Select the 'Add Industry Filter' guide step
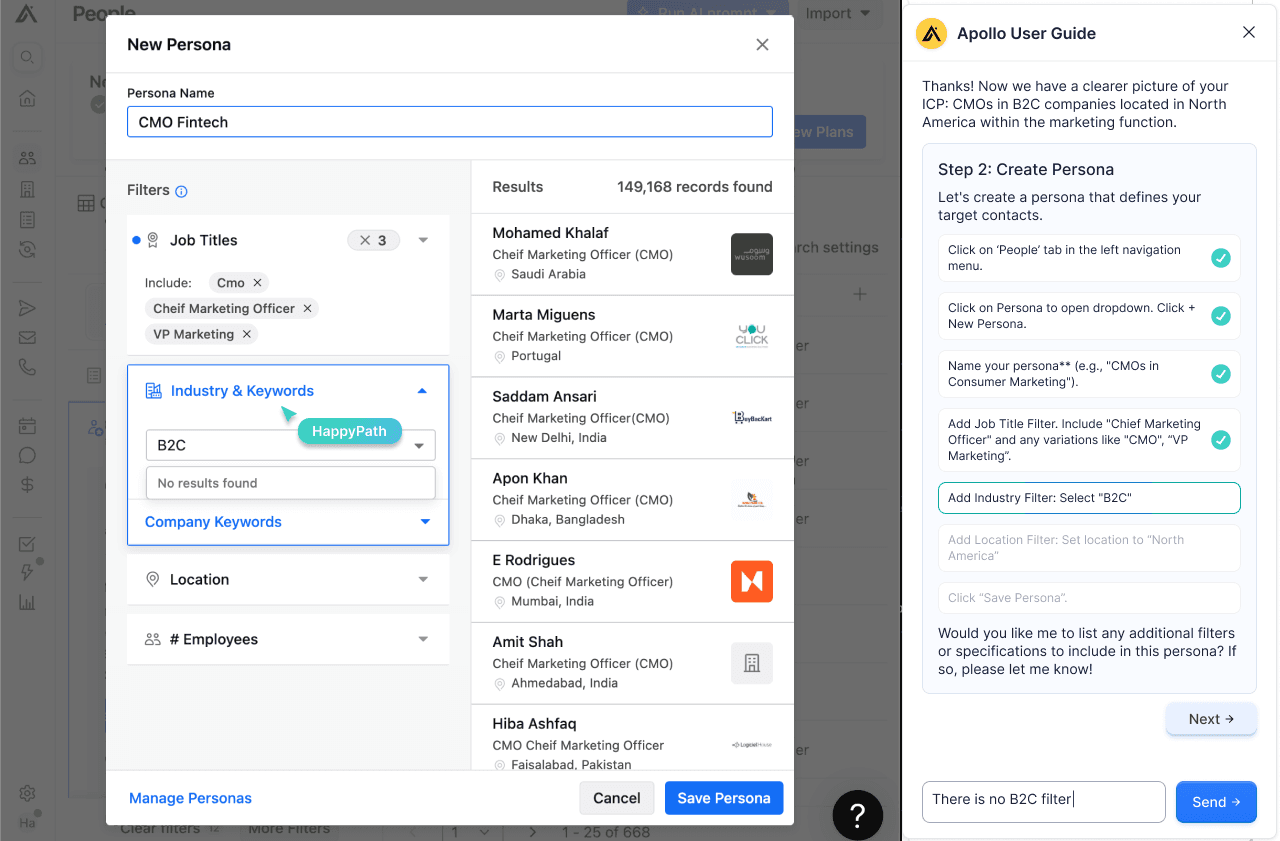 pyautogui.click(x=1089, y=498)
